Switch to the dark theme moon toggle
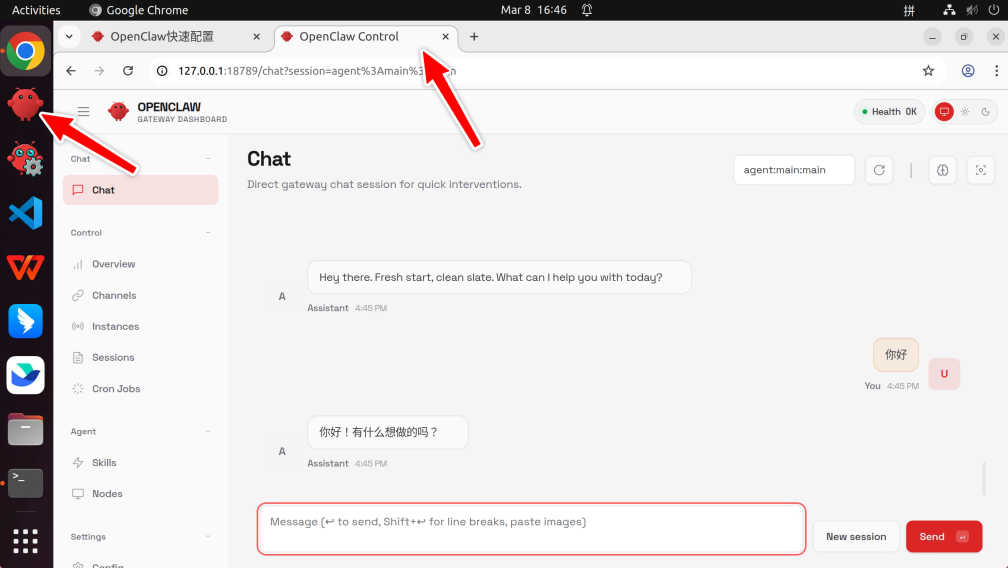The width and height of the screenshot is (1008, 568). point(985,112)
